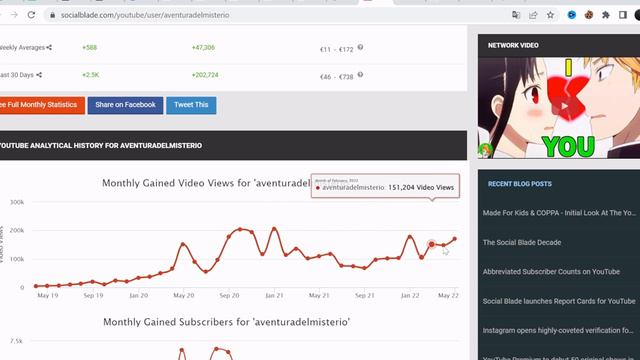Click the Tweet This button

coord(191,105)
